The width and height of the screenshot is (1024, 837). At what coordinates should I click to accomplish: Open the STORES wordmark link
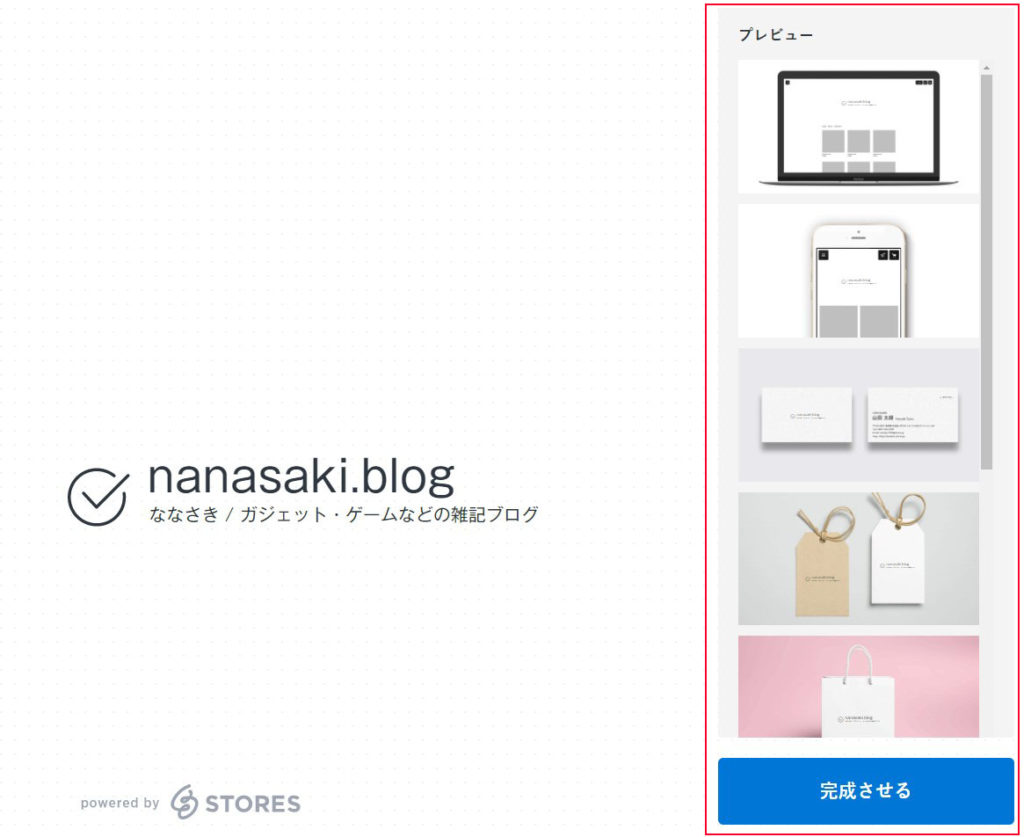coord(253,804)
